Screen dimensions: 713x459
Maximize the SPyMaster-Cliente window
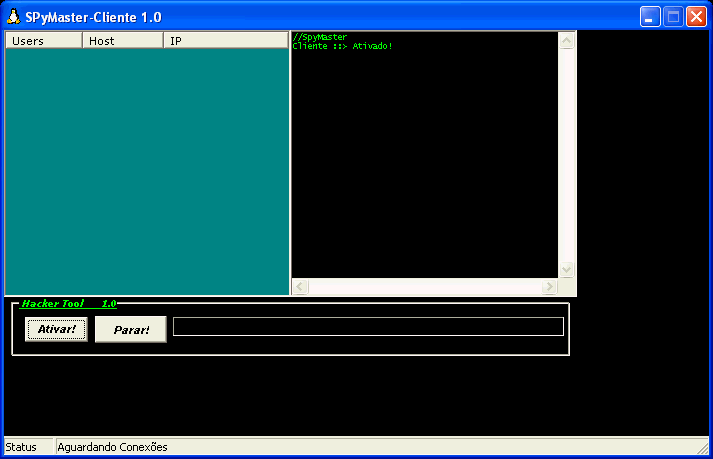673,17
